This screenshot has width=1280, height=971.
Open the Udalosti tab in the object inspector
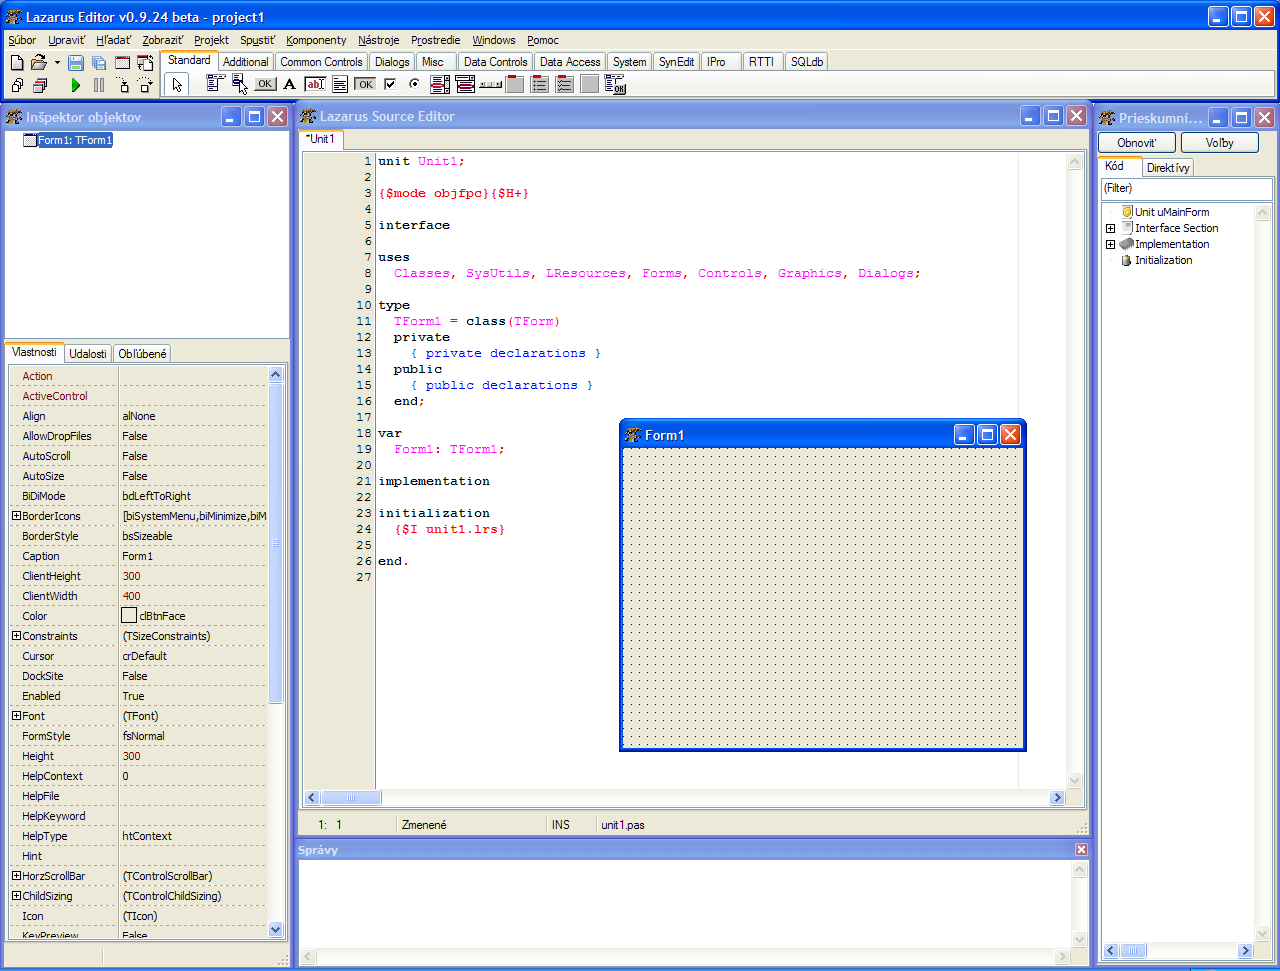(x=88, y=354)
